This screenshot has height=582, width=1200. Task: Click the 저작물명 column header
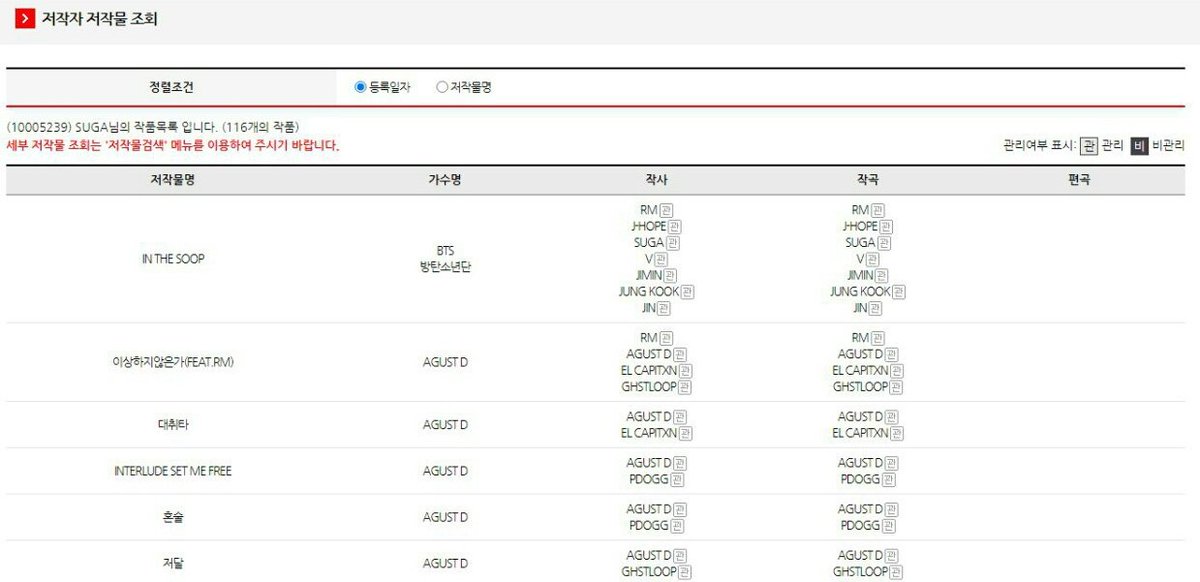pos(172,180)
